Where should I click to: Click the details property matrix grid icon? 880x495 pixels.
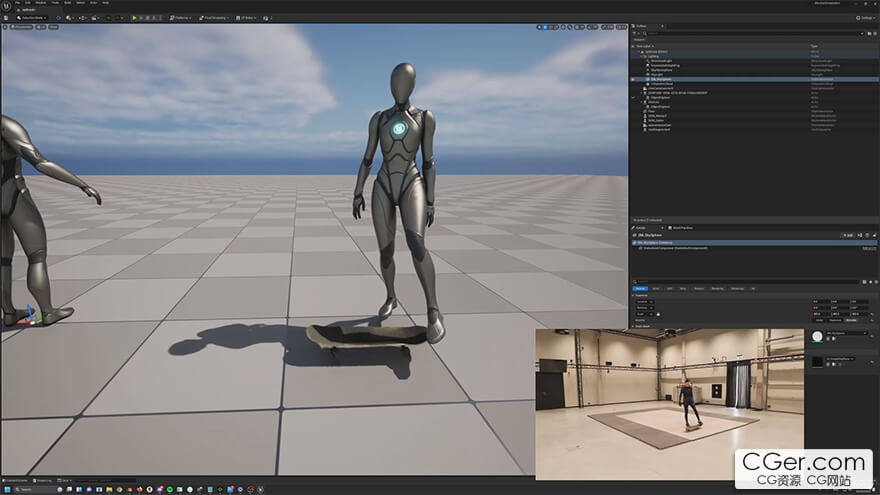(864, 282)
